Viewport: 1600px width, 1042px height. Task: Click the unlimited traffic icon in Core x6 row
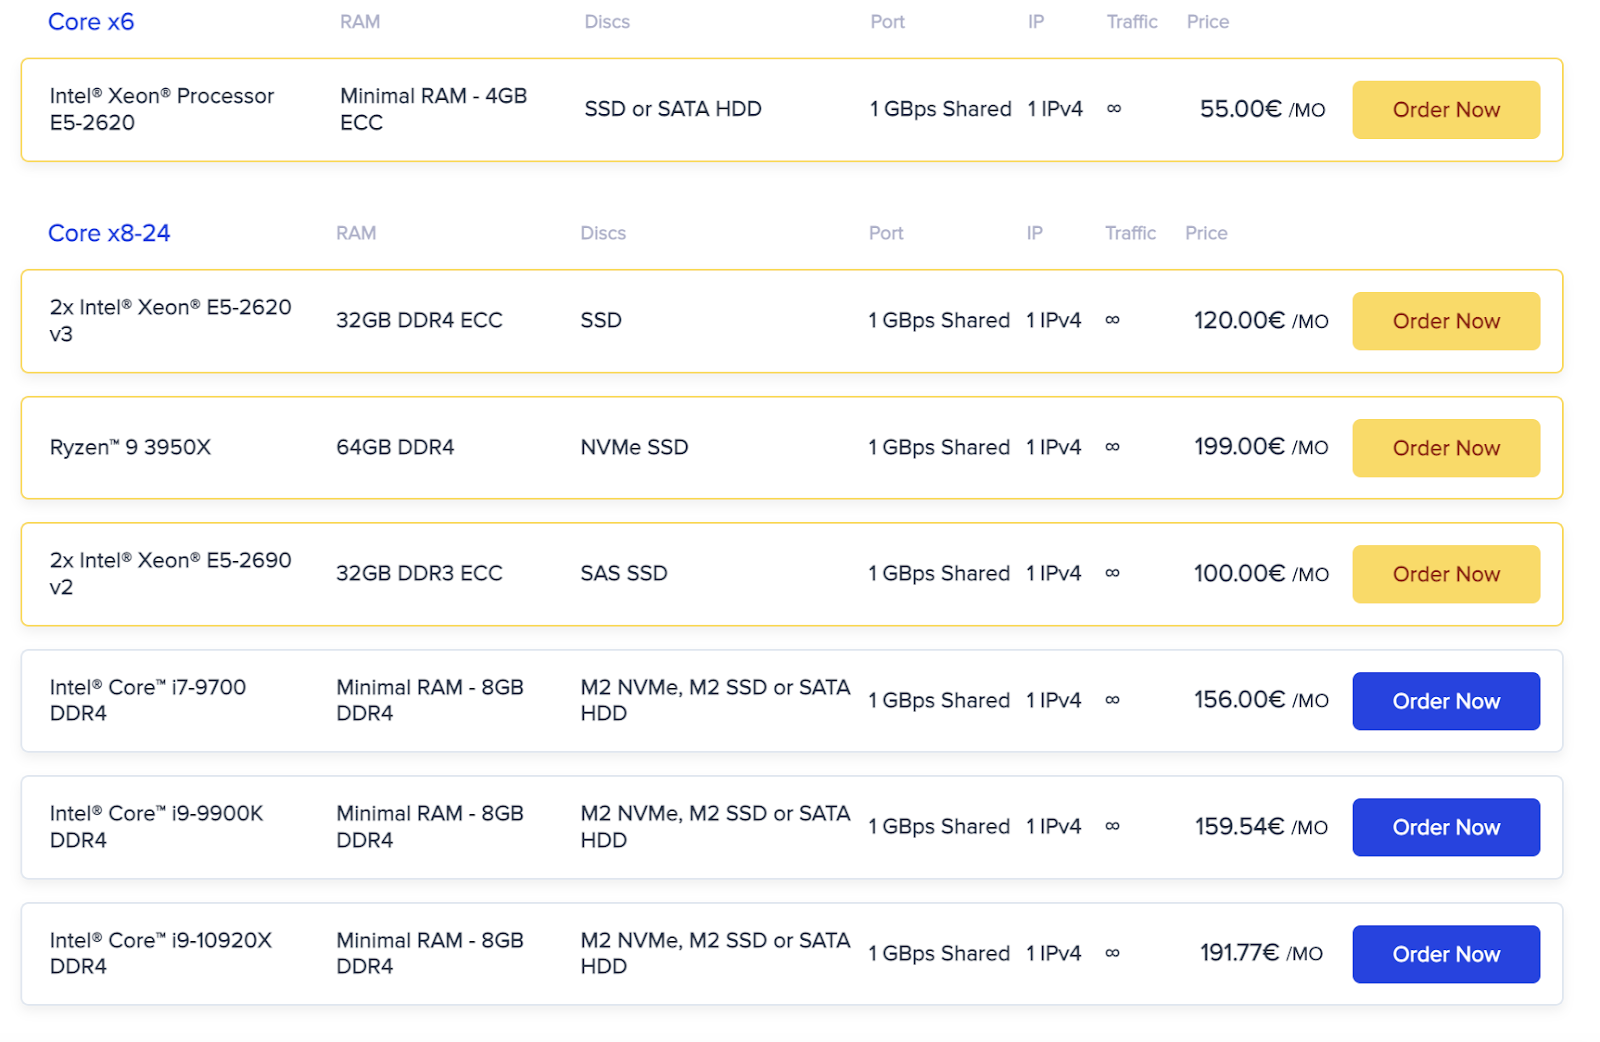(x=1114, y=109)
